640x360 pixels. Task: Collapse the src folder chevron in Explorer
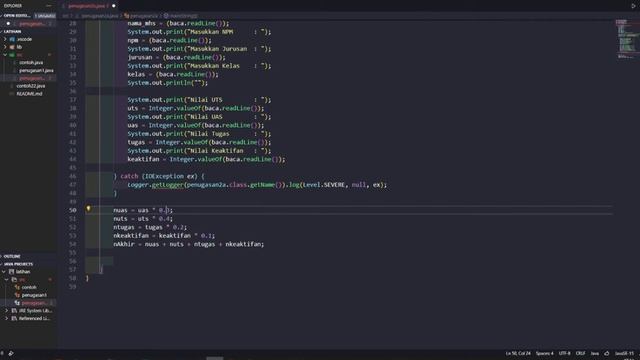5,55
